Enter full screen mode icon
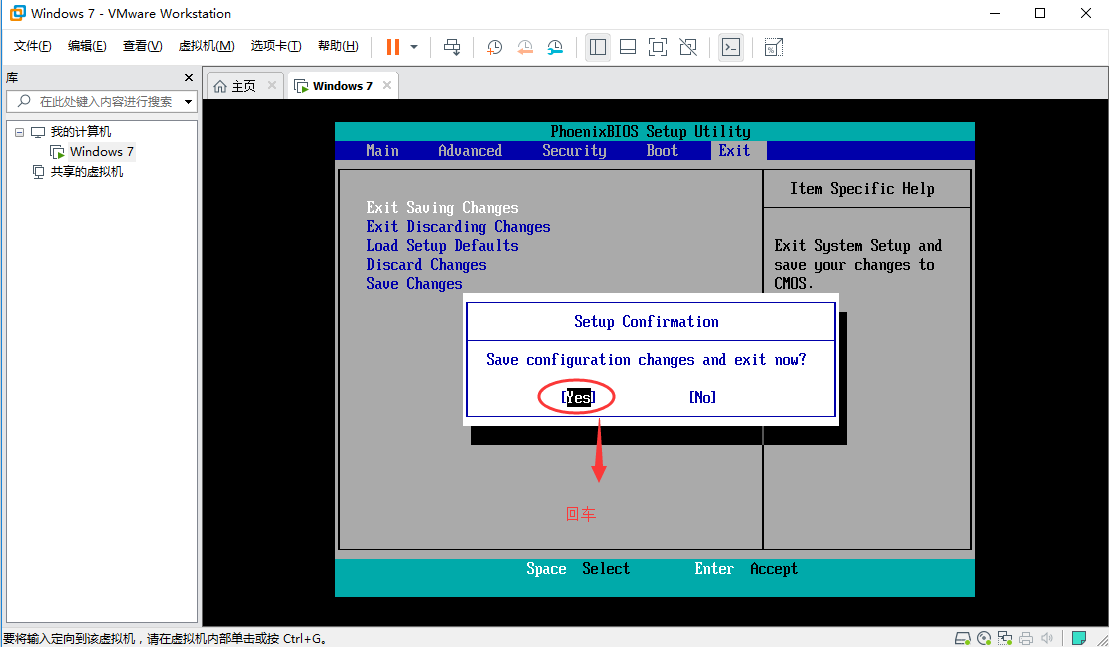This screenshot has width=1109, height=647. pos(658,47)
